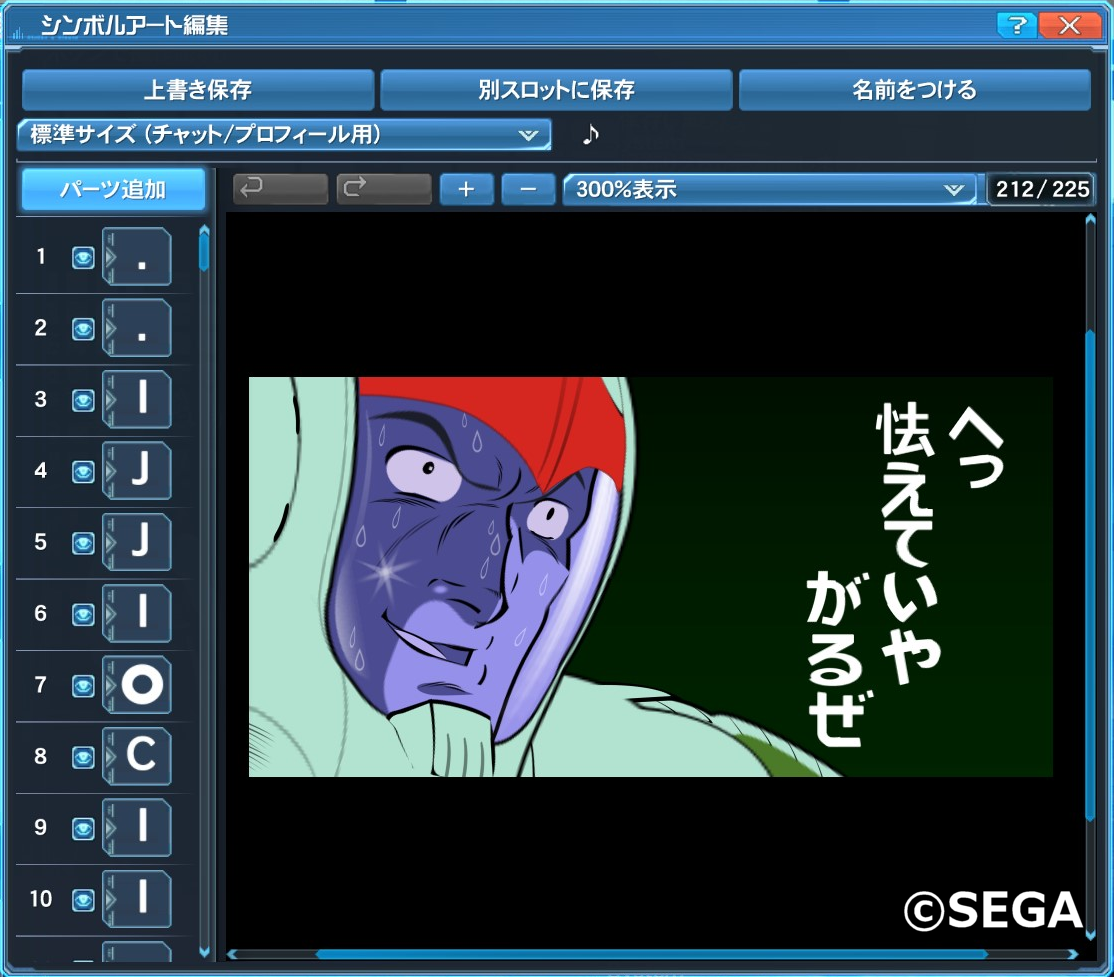
Task: Click the redo arrow button
Action: pos(384,189)
